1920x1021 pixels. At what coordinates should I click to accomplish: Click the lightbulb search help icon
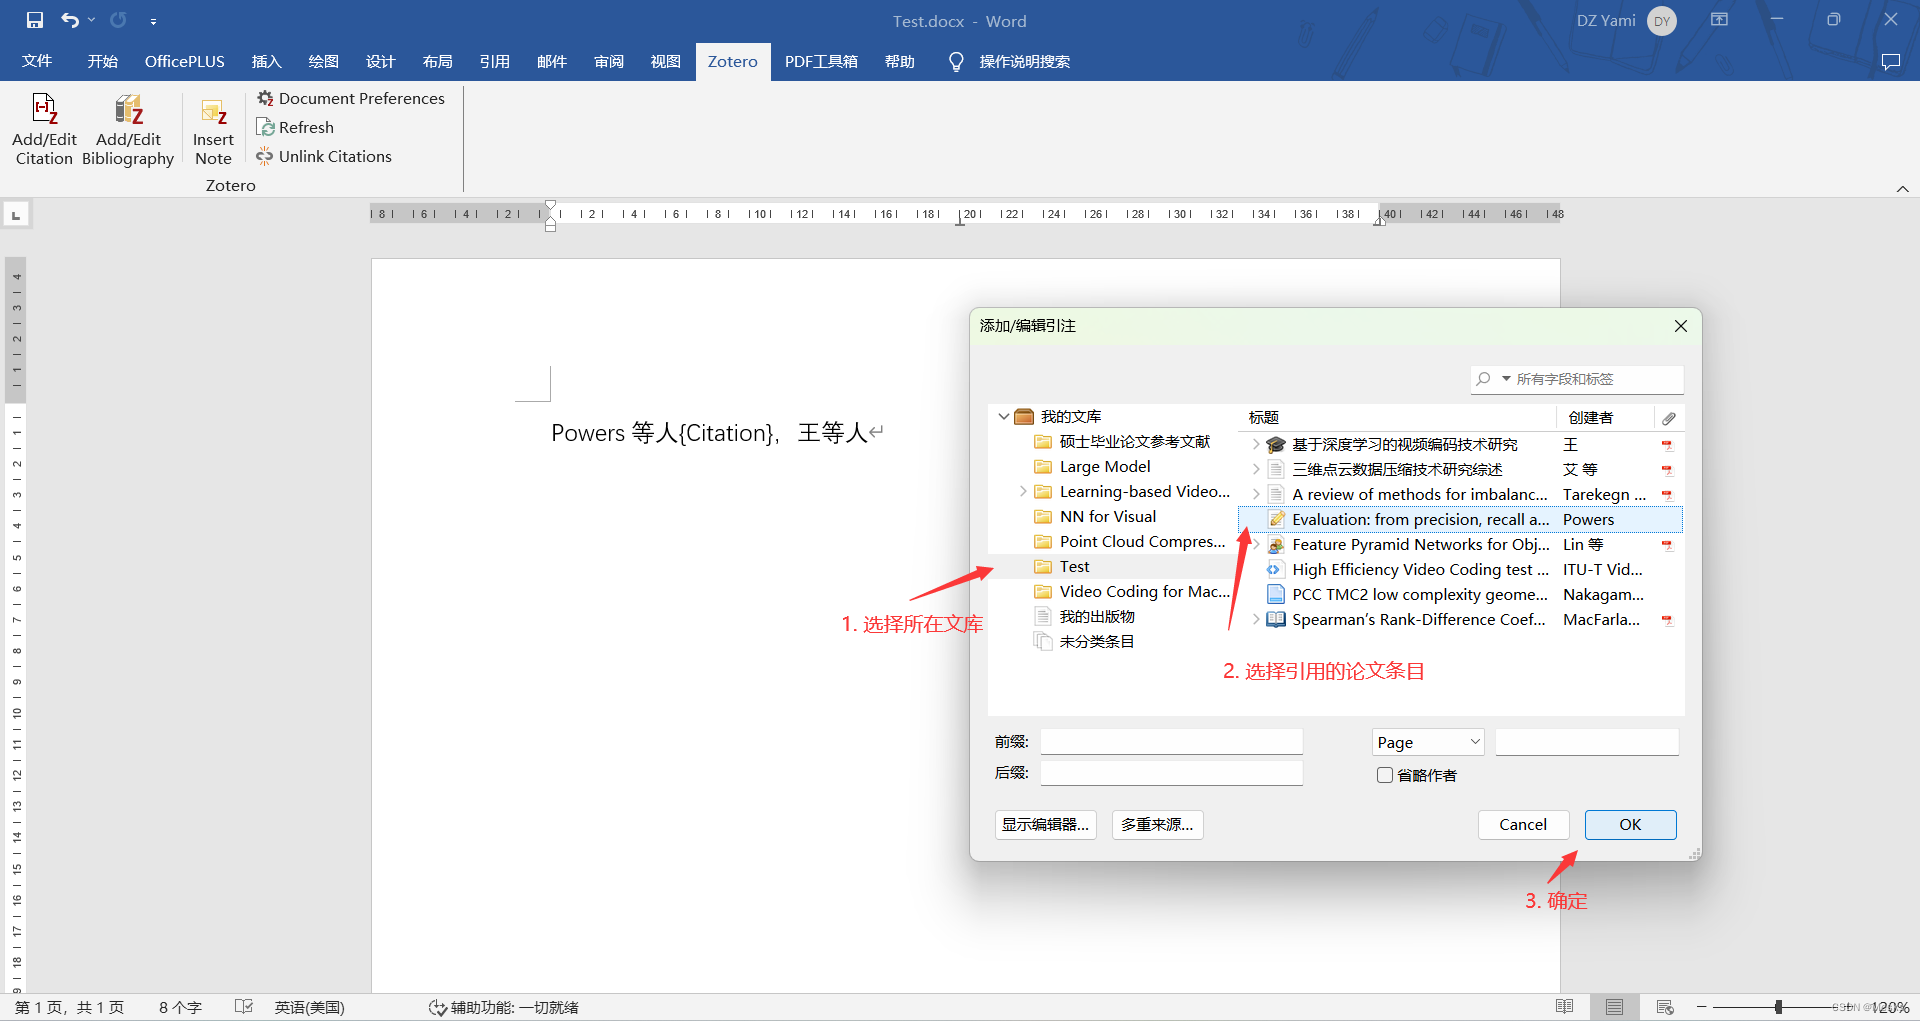(x=956, y=62)
